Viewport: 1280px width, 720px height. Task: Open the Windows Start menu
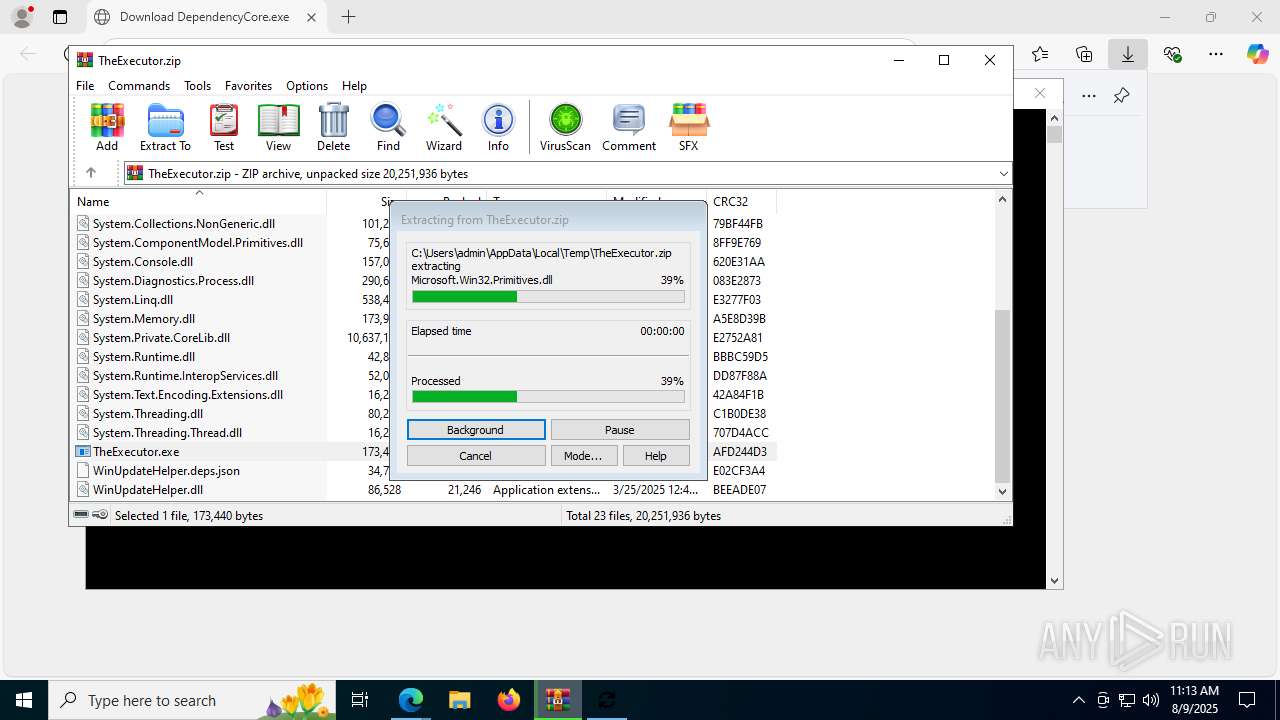click(24, 700)
